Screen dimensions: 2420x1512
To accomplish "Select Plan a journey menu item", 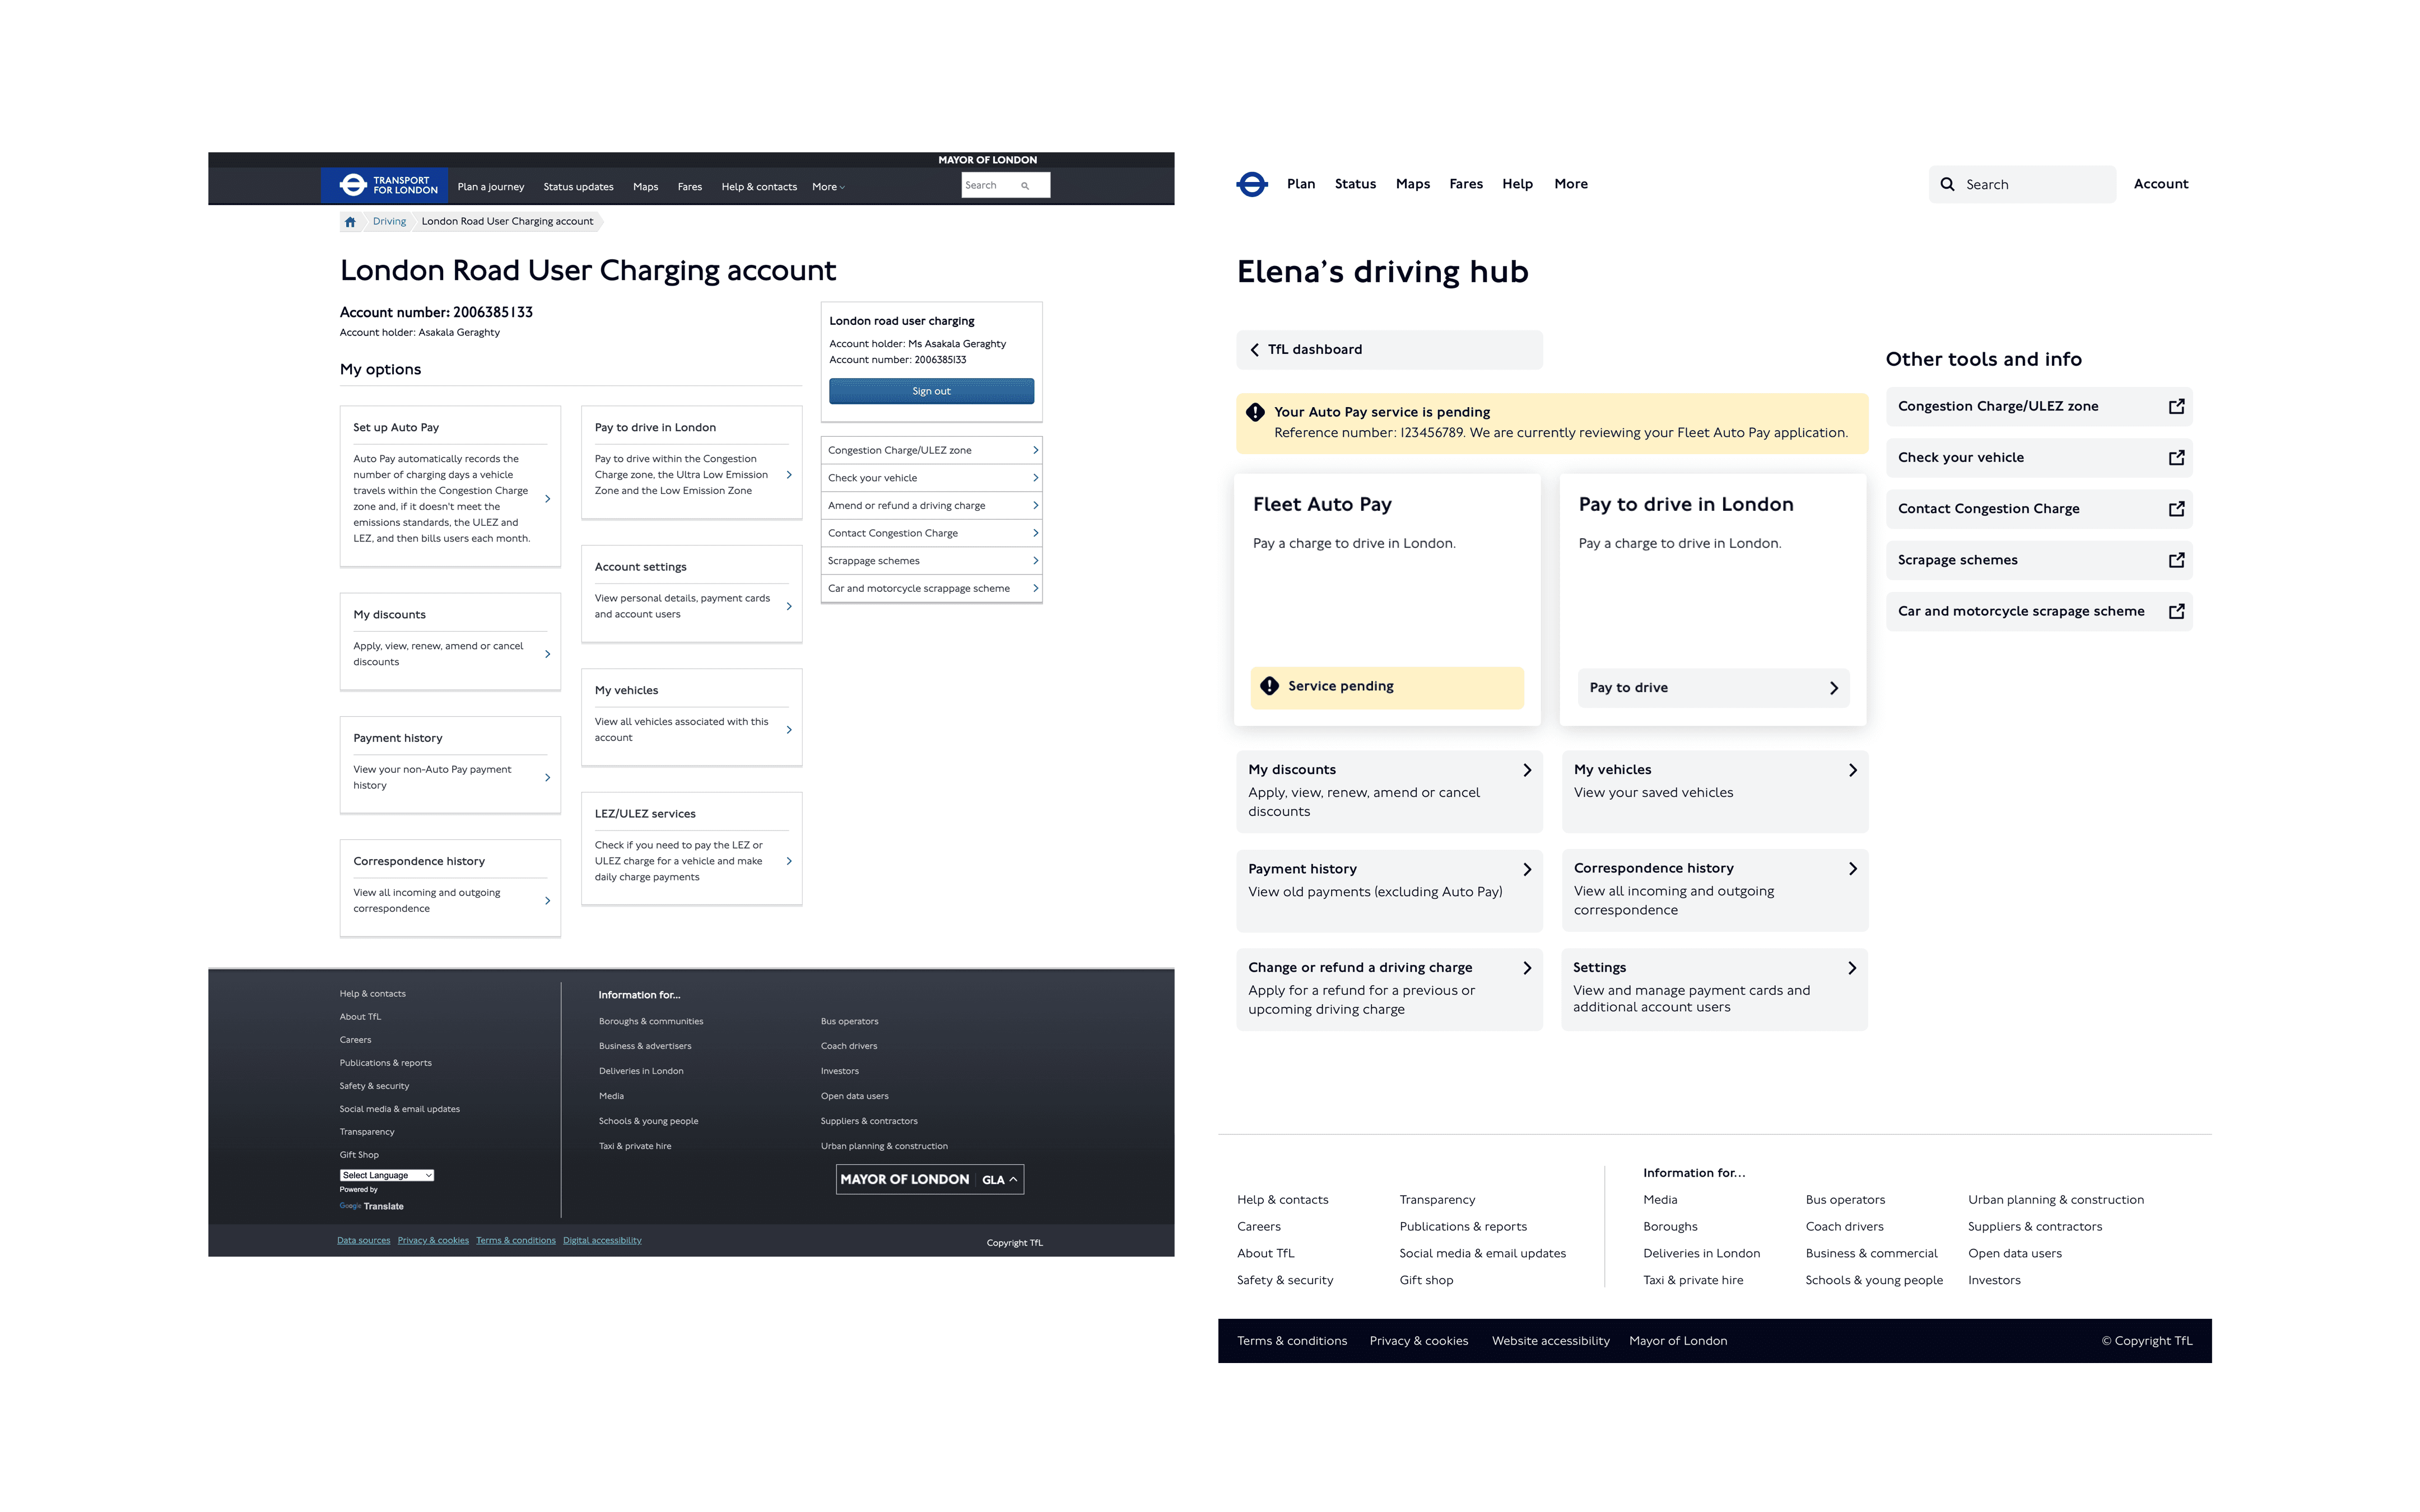I will coord(490,187).
